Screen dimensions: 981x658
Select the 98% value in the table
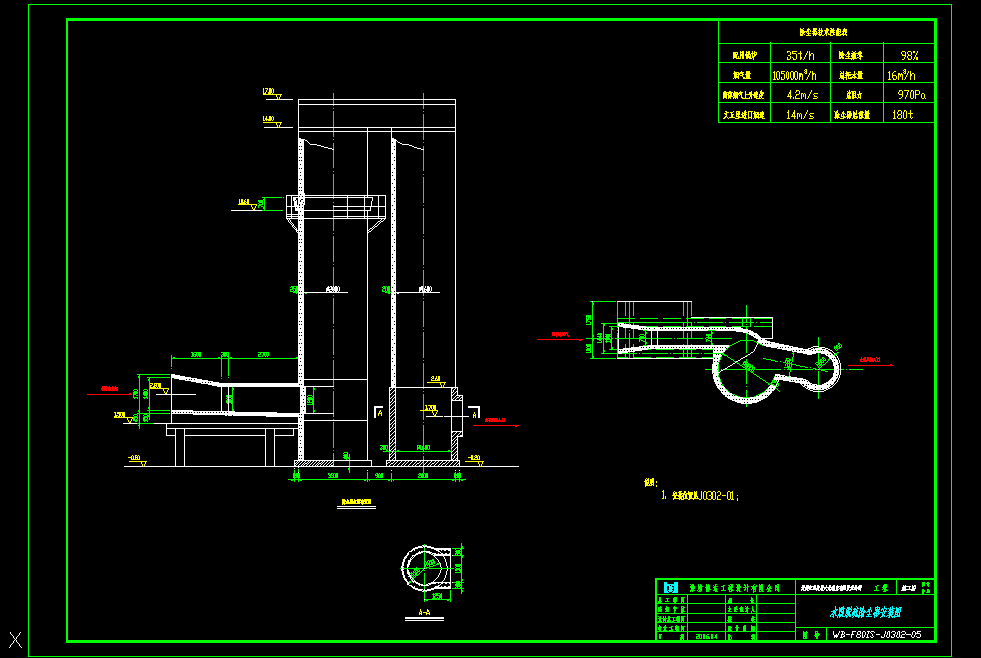coord(909,56)
